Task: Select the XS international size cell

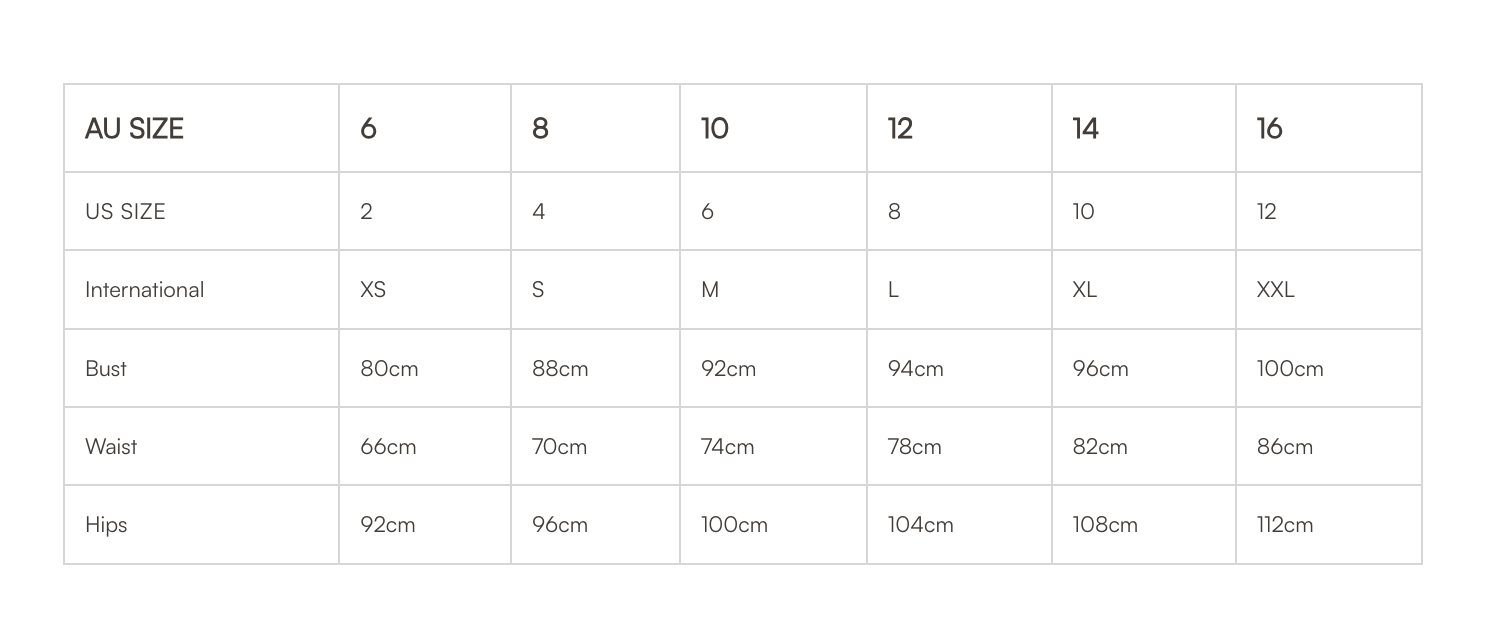Action: pos(425,290)
